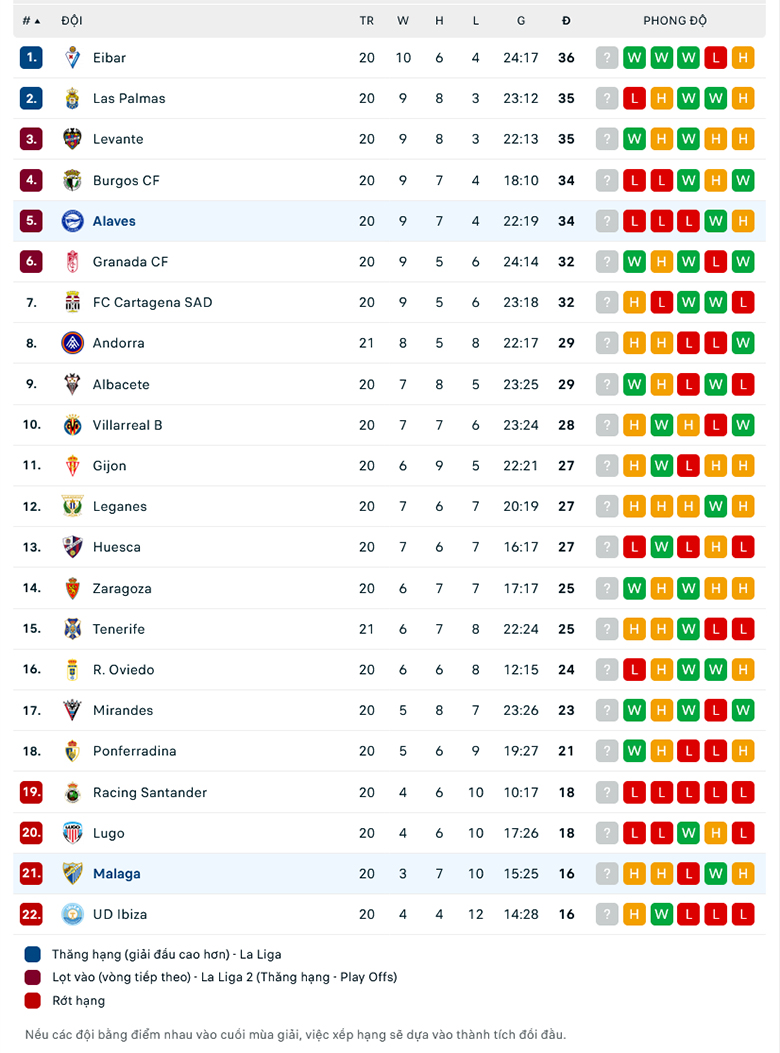The height and width of the screenshot is (1053, 780).
Task: Select the Alaves club badge
Action: click(x=73, y=221)
